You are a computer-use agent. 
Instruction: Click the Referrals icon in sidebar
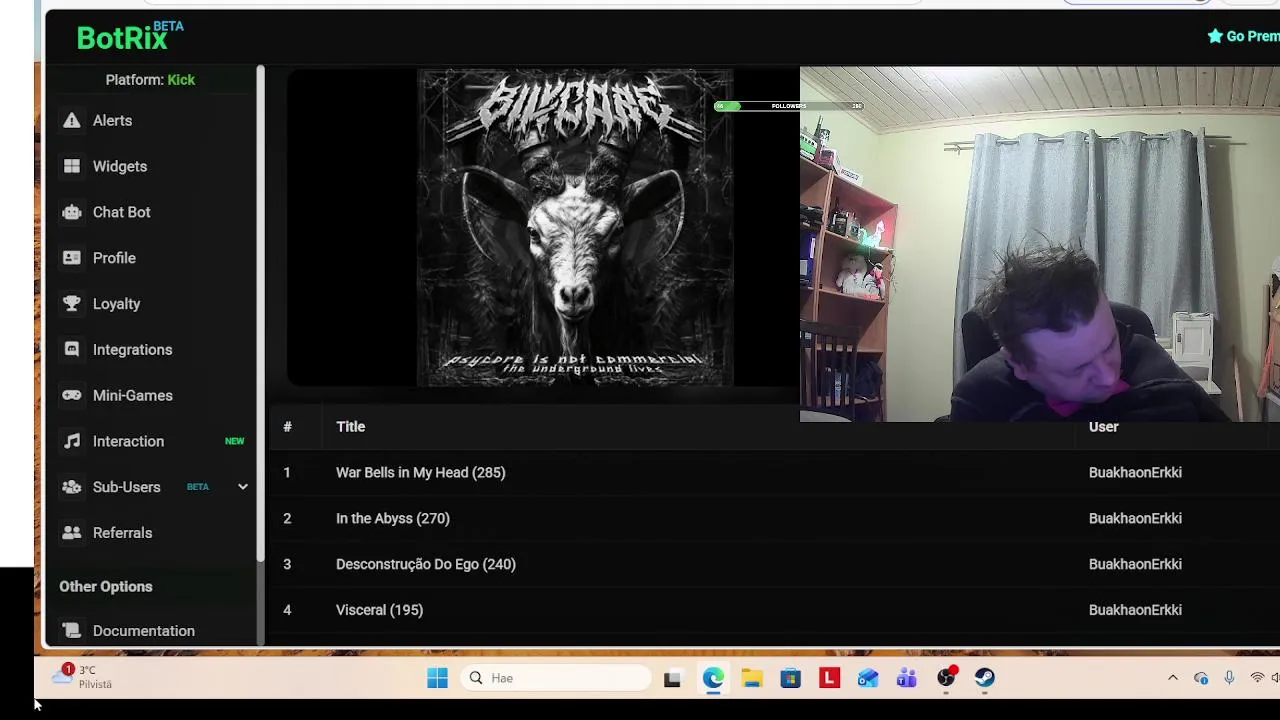[x=71, y=533]
